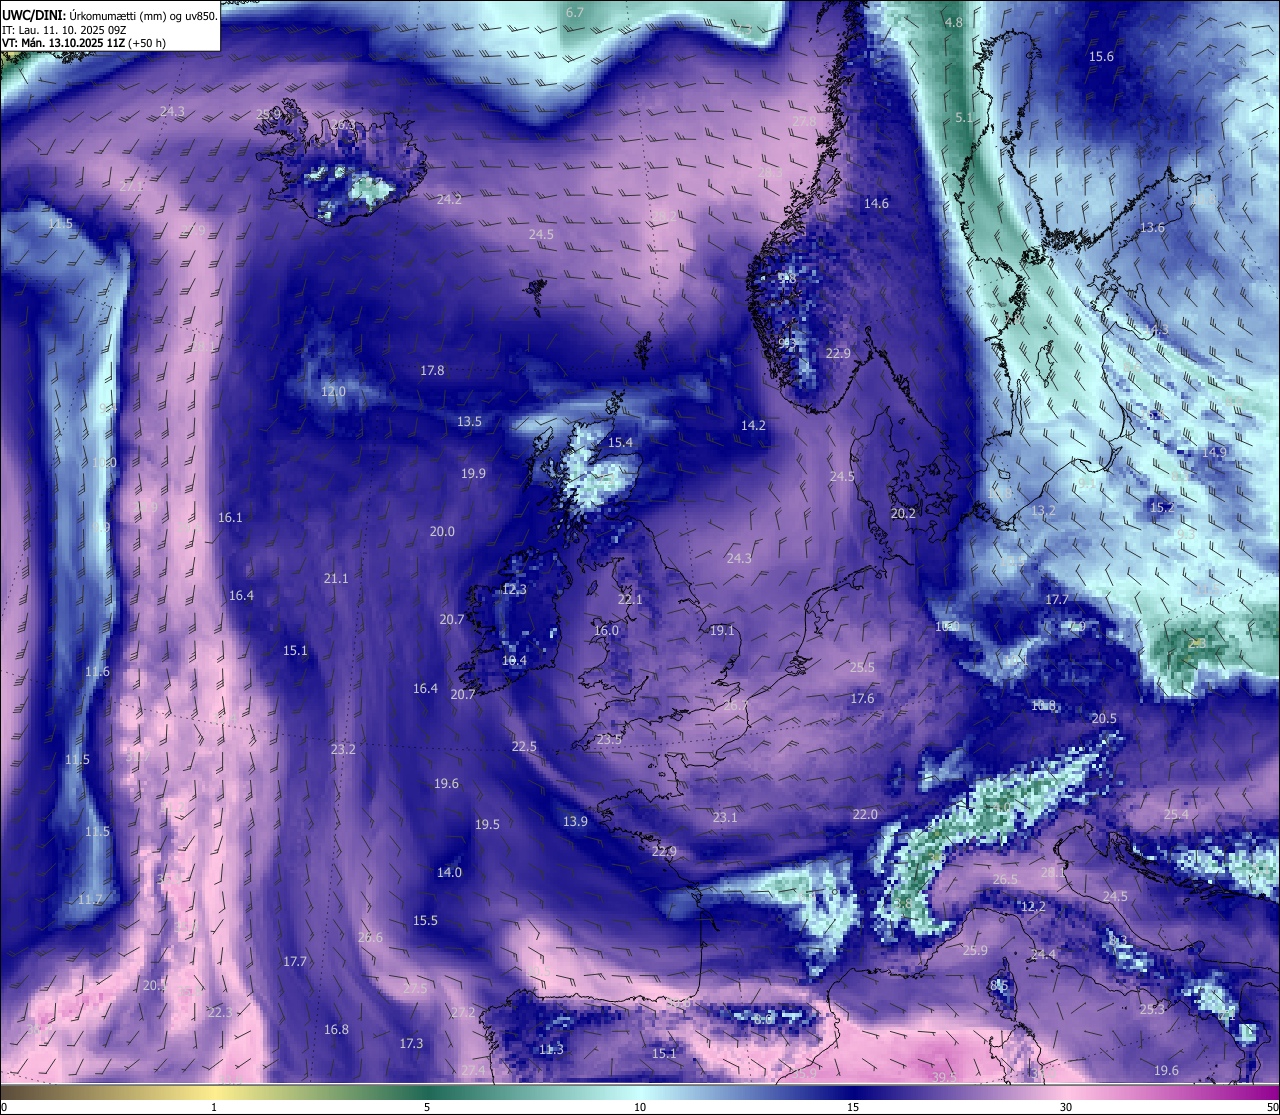Click the colour scale tick labeled 15
Screen dimensions: 1280x1115
coord(853,1107)
